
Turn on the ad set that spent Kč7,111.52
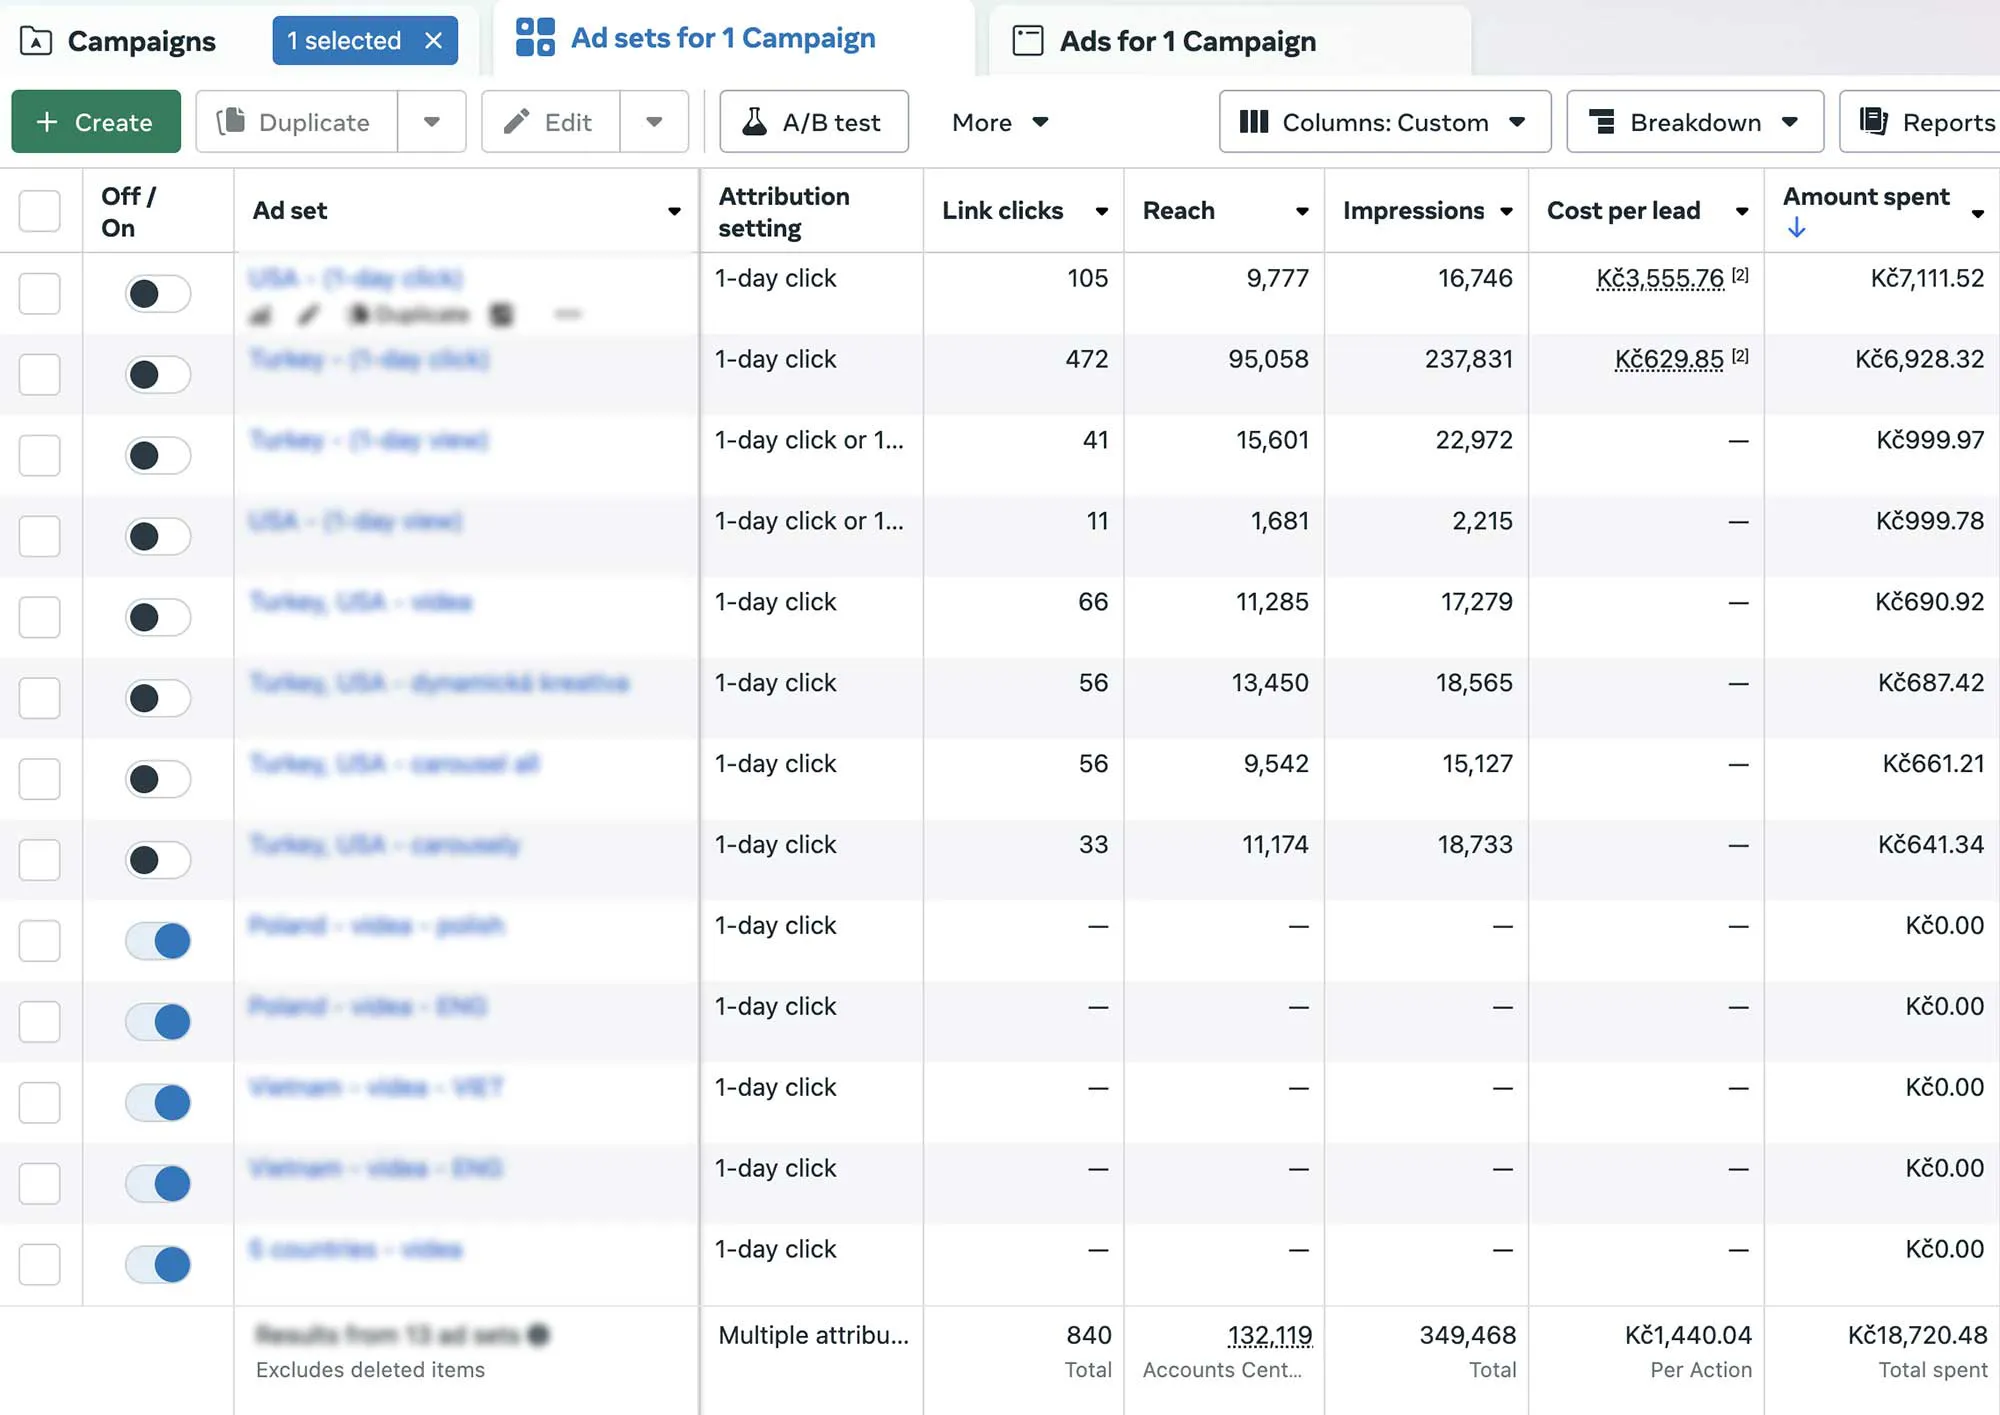coord(158,294)
